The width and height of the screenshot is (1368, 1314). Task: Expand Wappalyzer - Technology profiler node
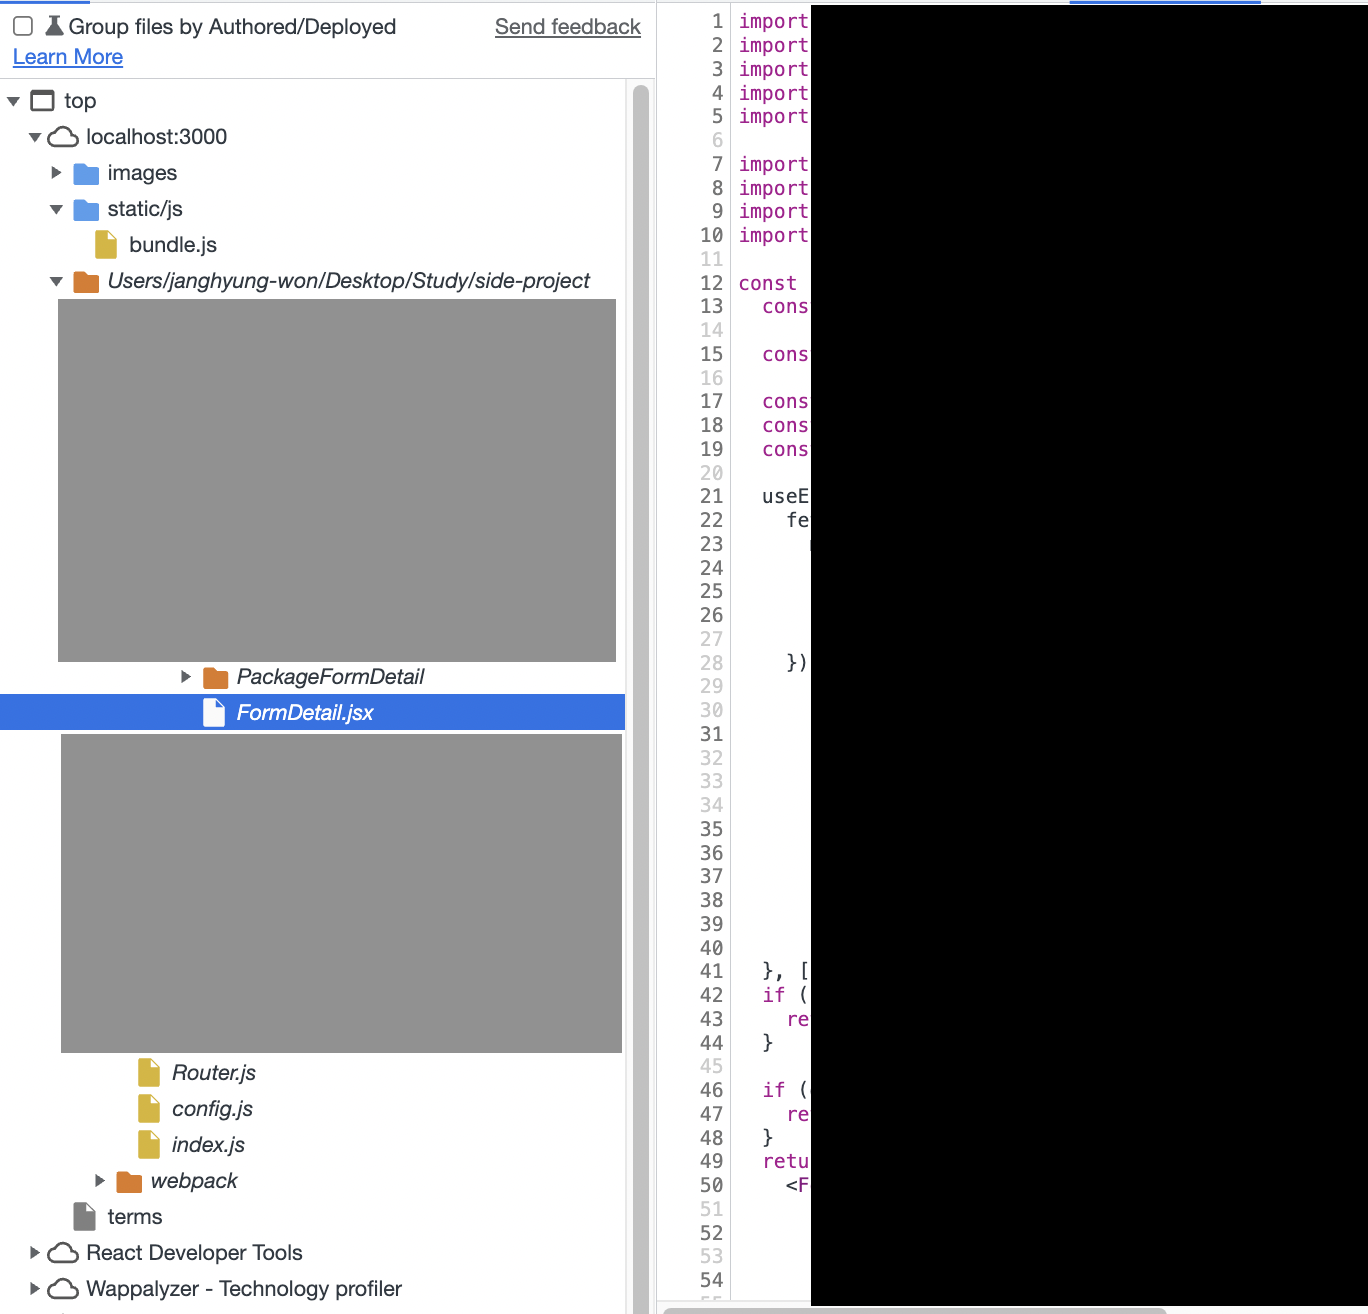click(35, 1289)
